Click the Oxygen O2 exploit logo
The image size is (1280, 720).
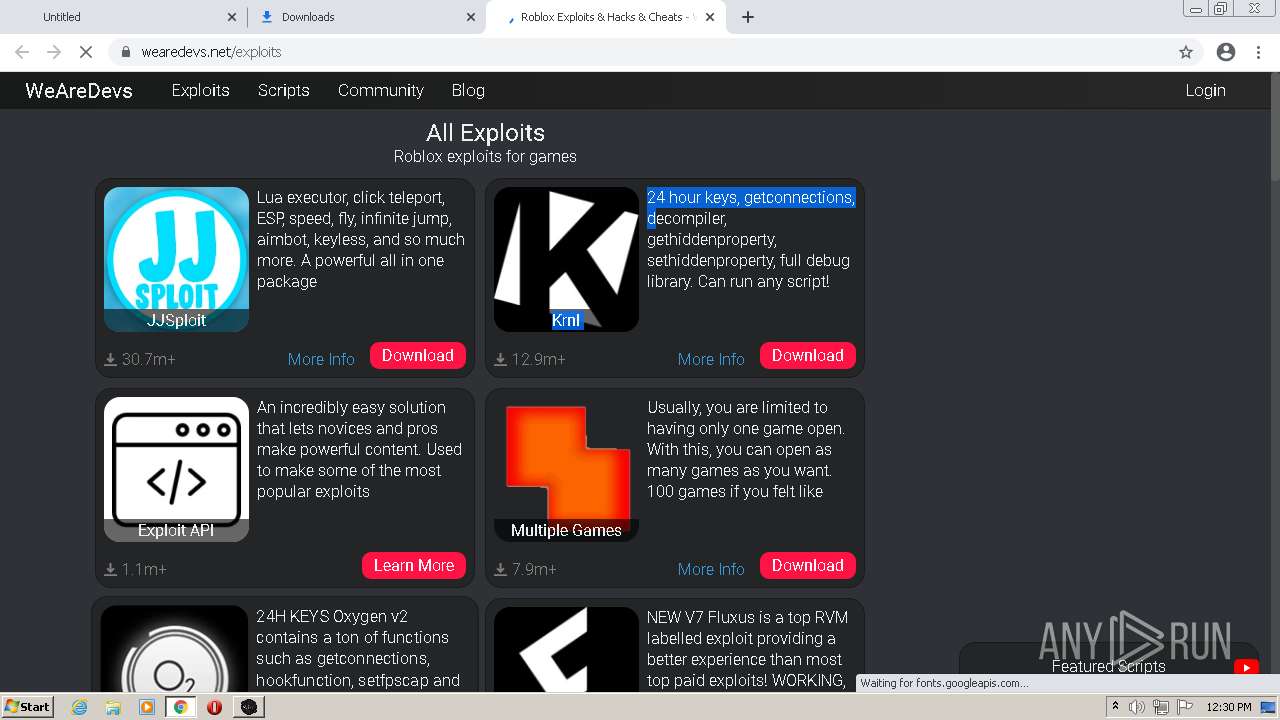pos(174,648)
